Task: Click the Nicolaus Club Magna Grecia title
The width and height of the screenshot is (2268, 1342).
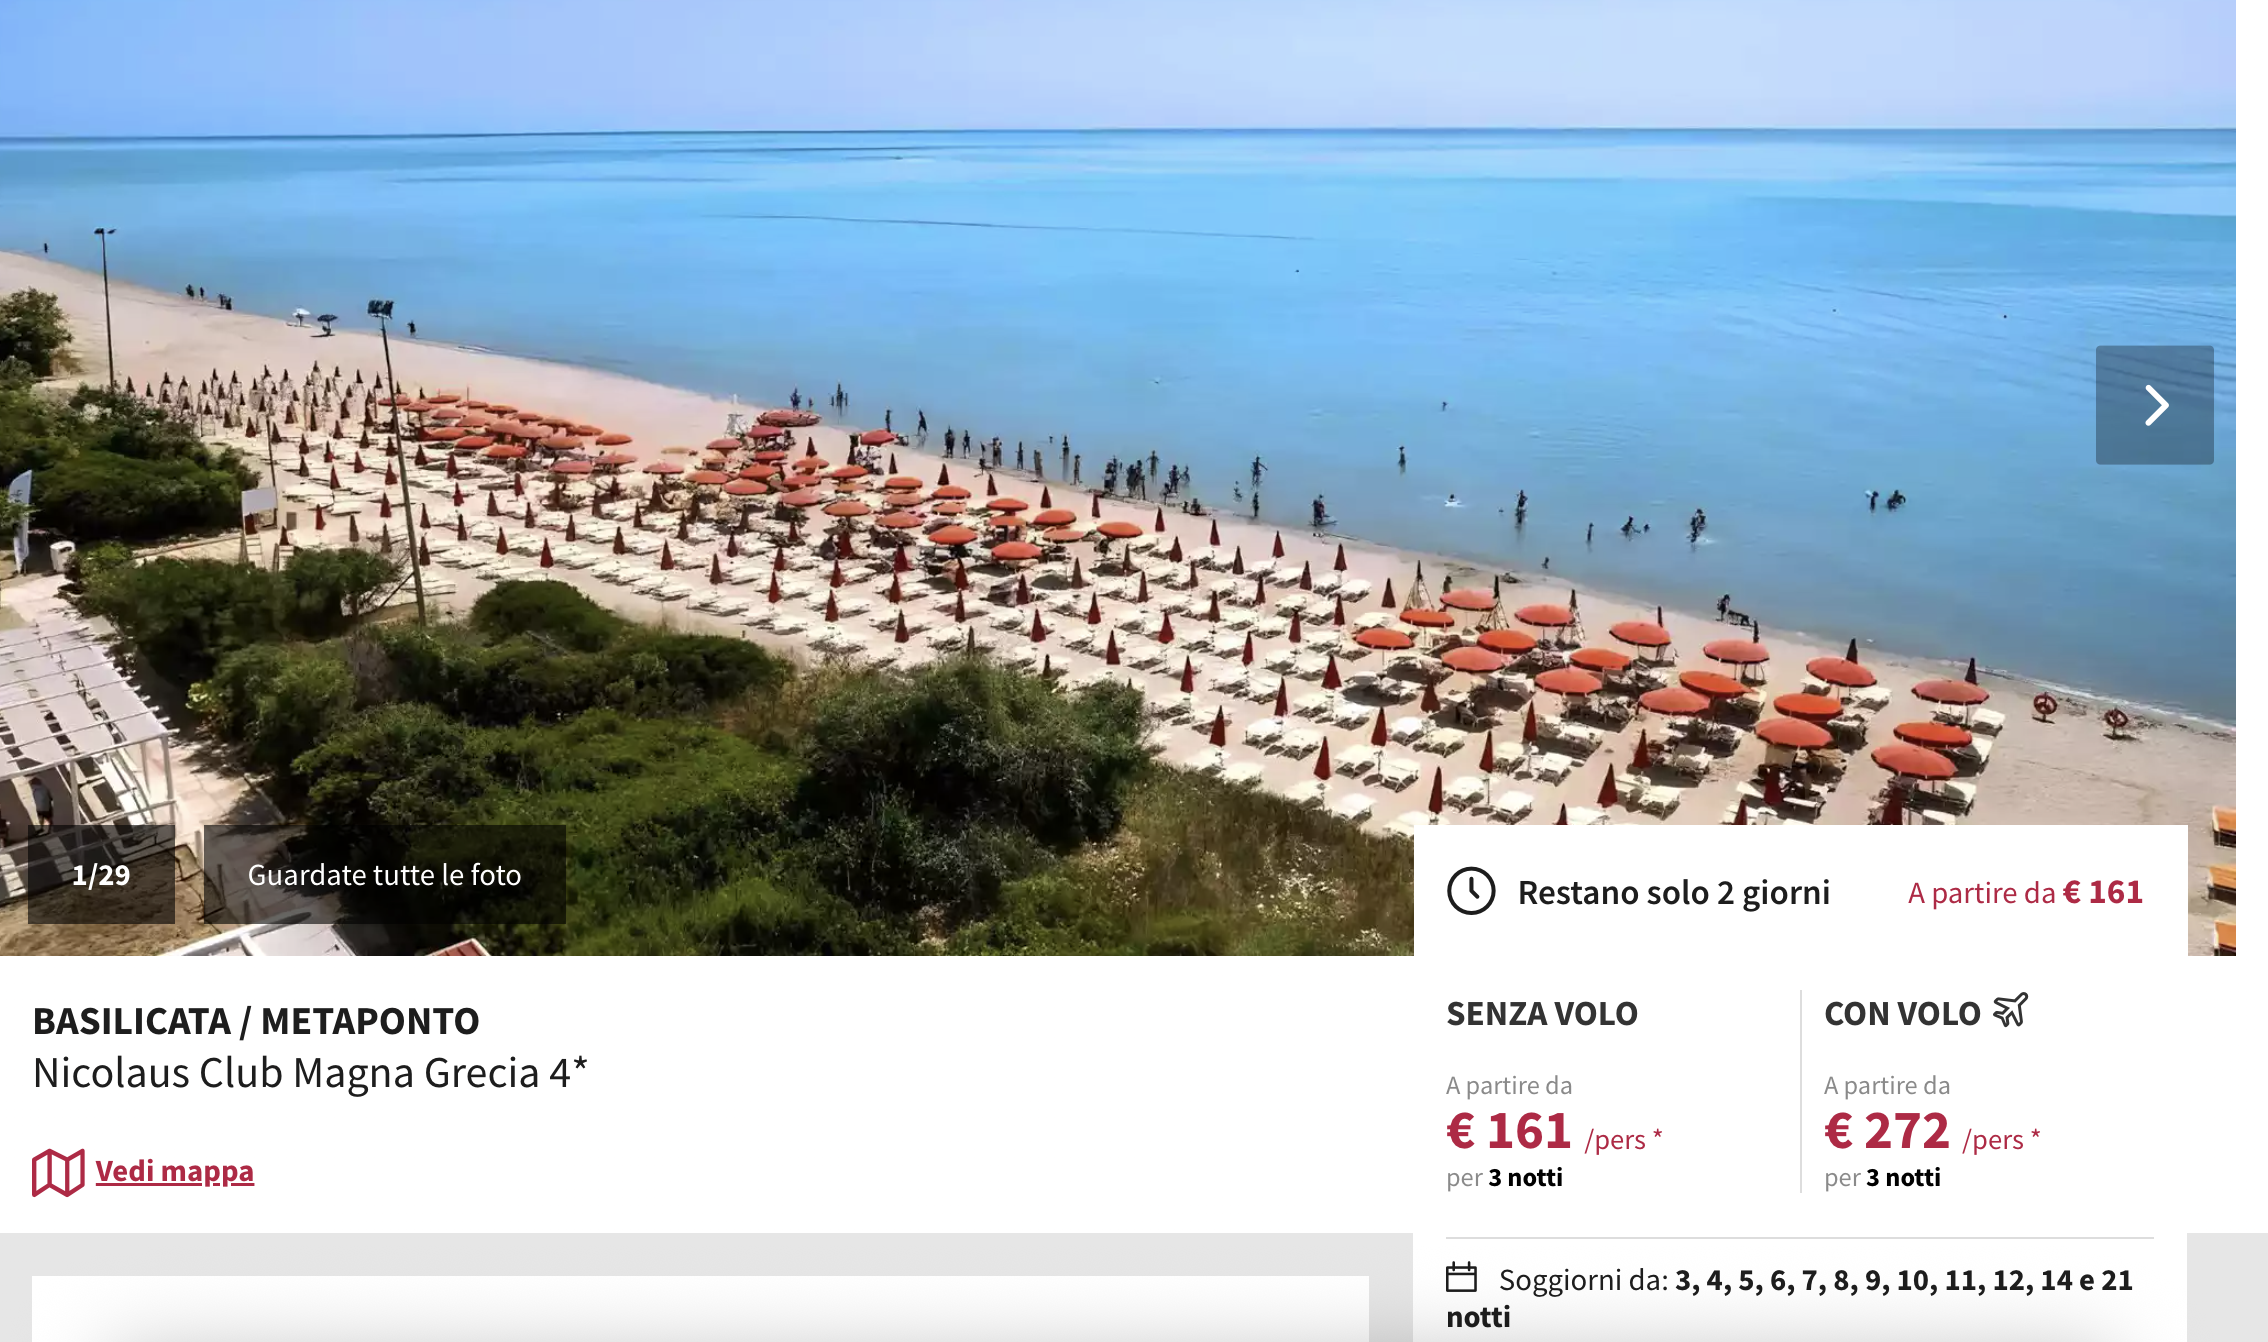Action: pos(310,1073)
